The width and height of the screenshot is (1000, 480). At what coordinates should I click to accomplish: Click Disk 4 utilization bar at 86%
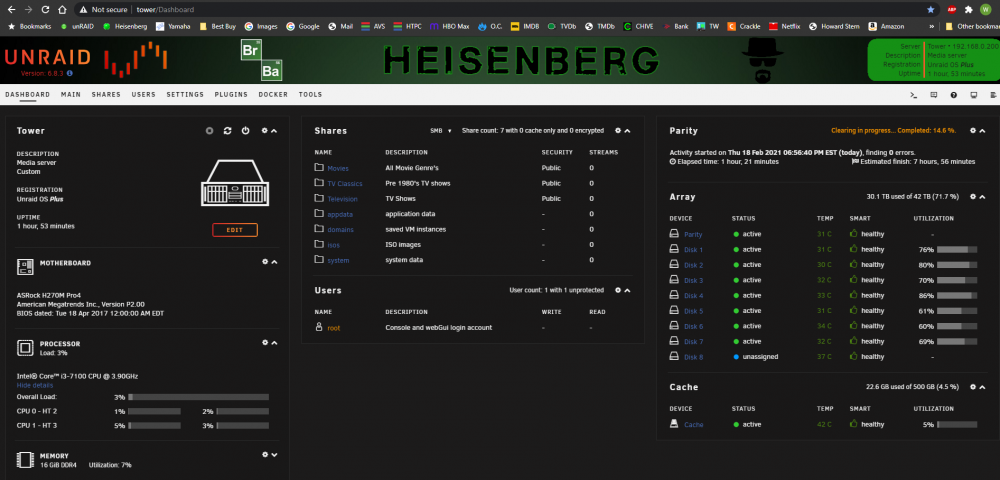957,296
